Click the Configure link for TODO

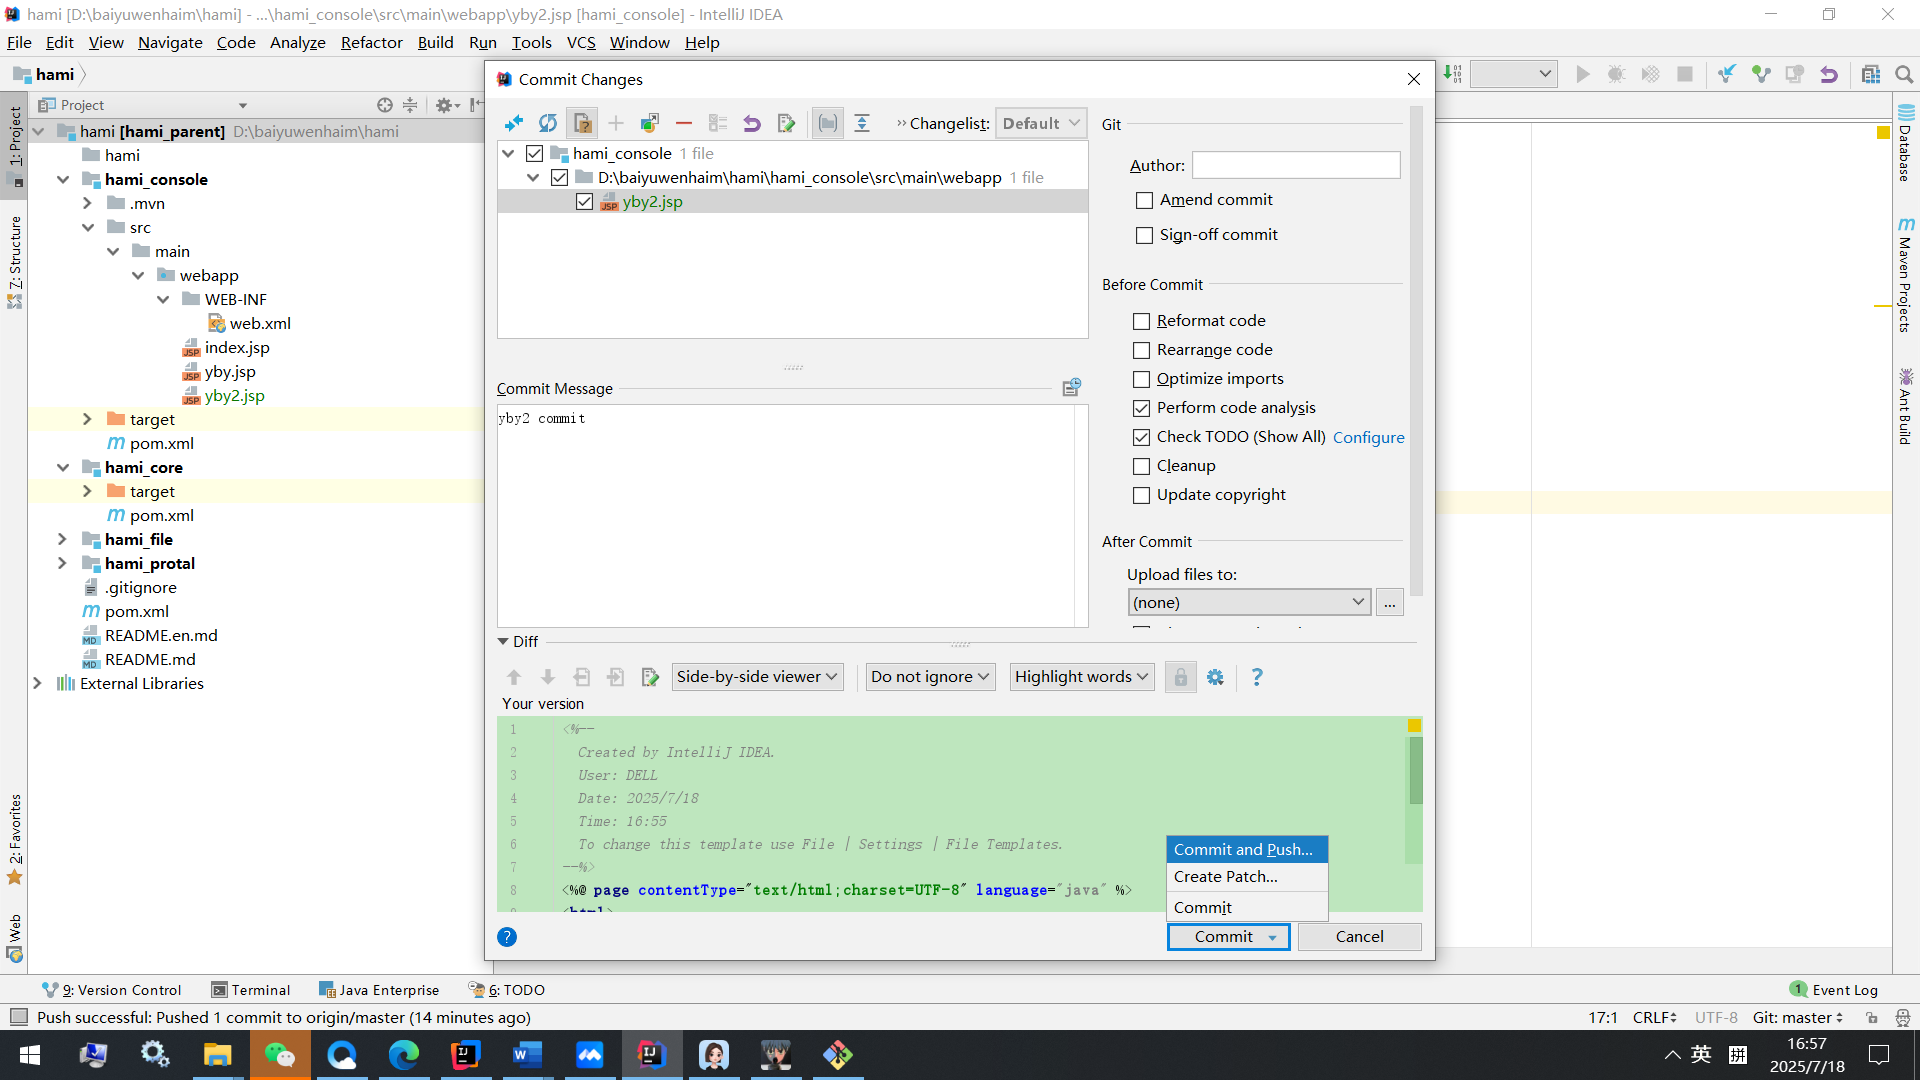tap(1368, 437)
